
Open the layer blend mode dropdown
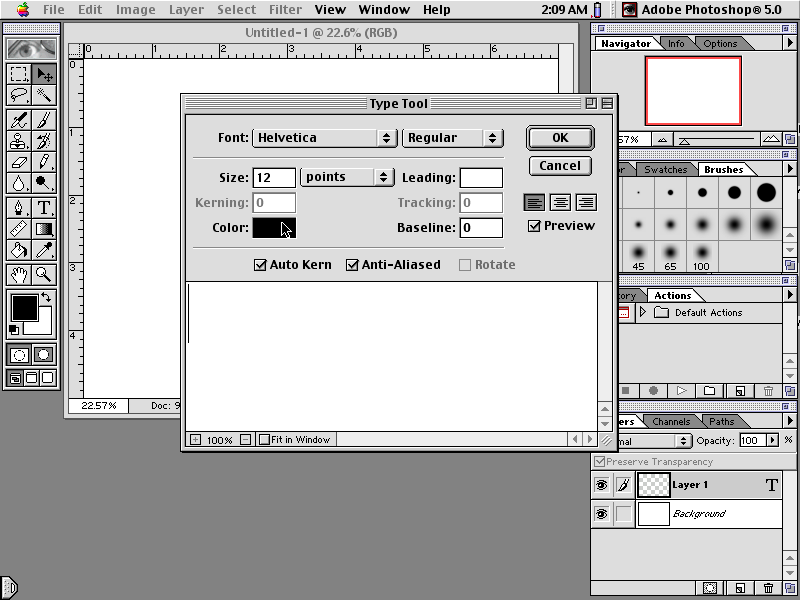click(655, 441)
